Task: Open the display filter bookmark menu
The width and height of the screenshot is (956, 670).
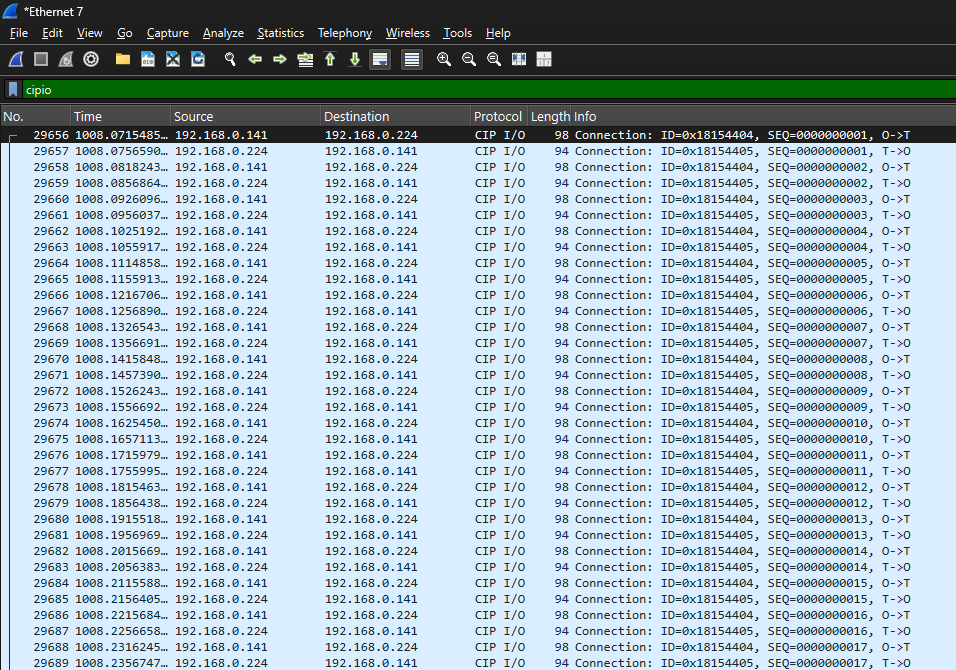Action: tap(13, 89)
